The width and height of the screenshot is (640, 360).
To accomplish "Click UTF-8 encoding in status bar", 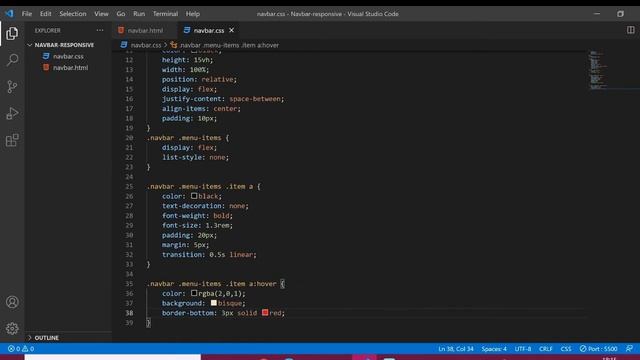I will pyautogui.click(x=523, y=349).
